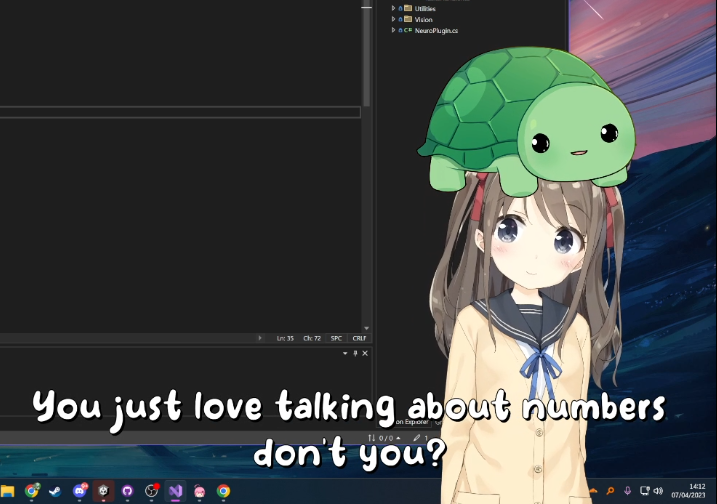Open the volume speaker tray icon
This screenshot has height=504, width=717.
pos(658,491)
